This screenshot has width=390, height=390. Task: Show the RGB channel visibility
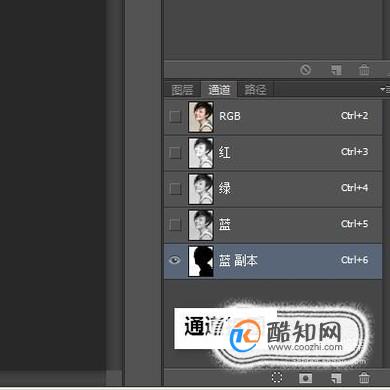[x=175, y=117]
